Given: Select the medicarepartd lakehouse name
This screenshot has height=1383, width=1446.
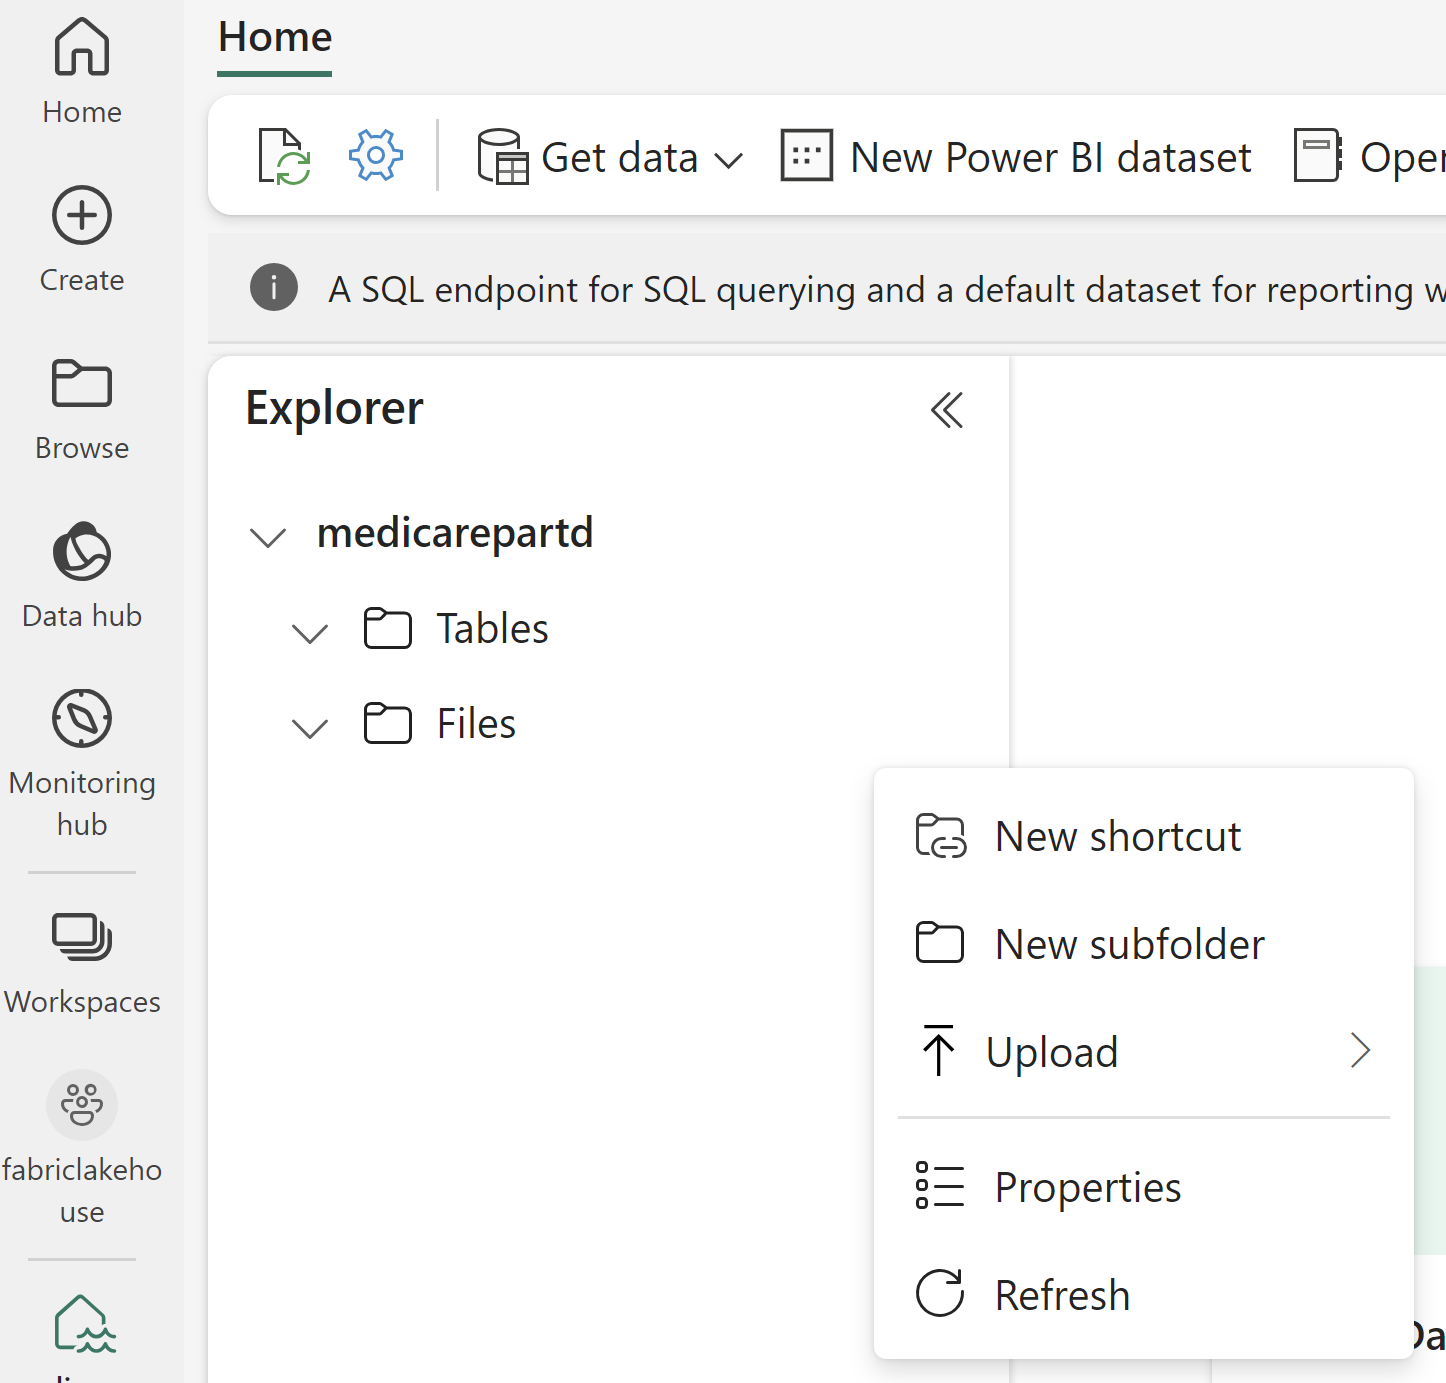Looking at the screenshot, I should (x=455, y=533).
